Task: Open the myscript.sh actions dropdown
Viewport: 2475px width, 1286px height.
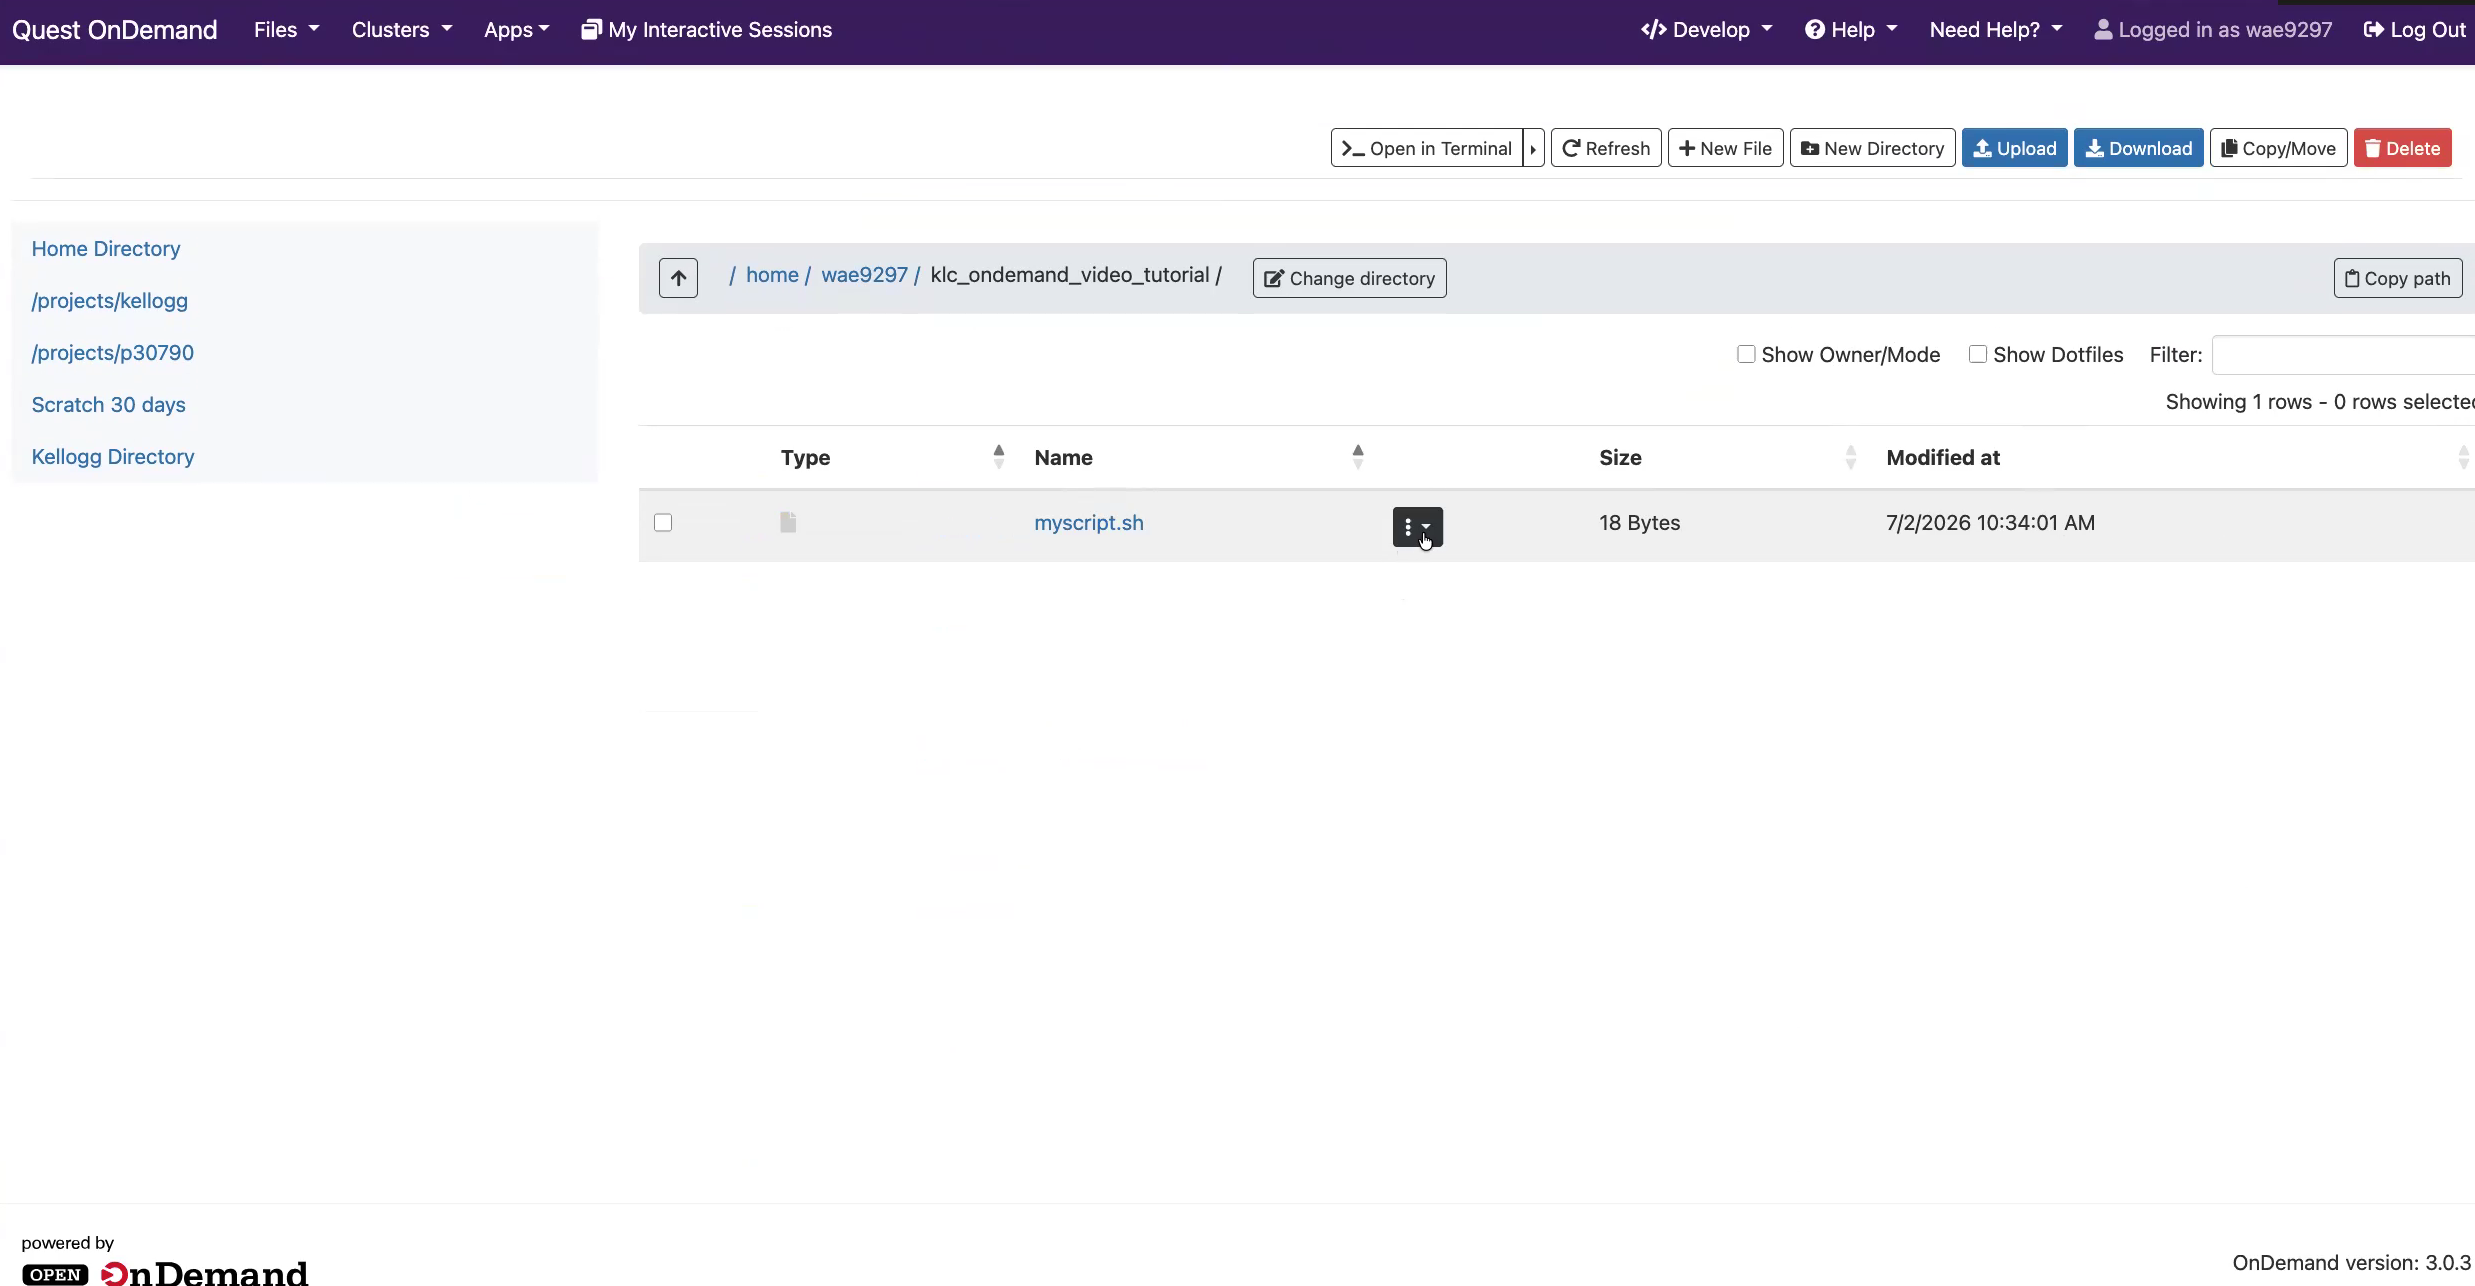Action: pyautogui.click(x=1417, y=527)
